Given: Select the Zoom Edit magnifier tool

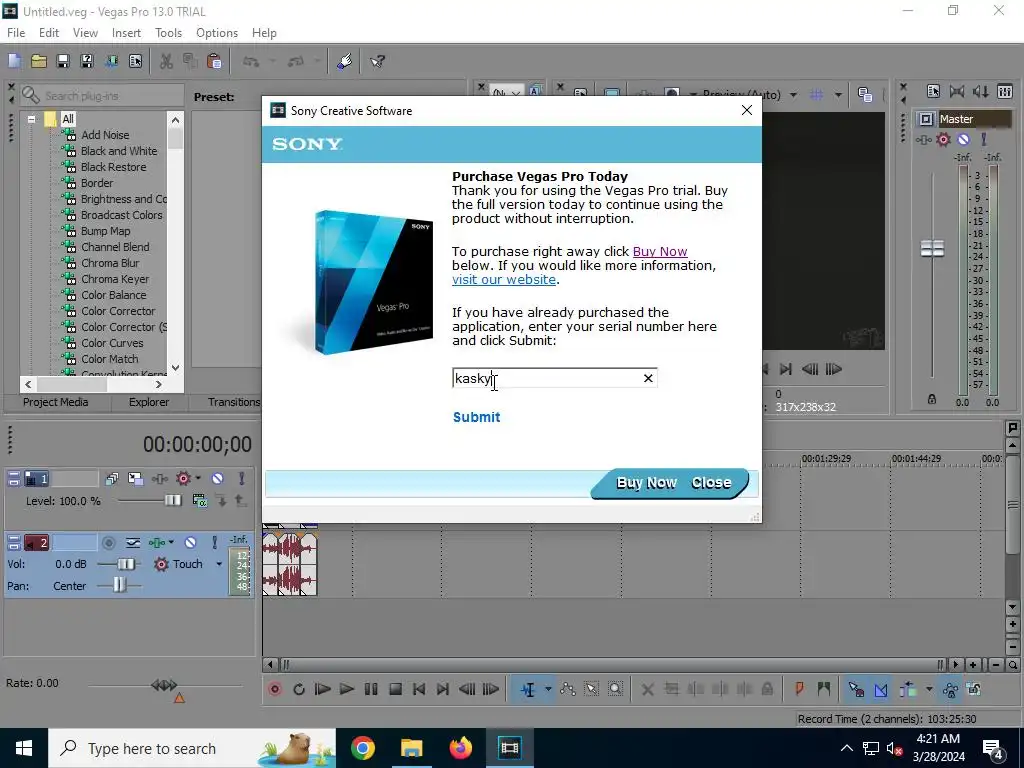Looking at the screenshot, I should (x=615, y=689).
